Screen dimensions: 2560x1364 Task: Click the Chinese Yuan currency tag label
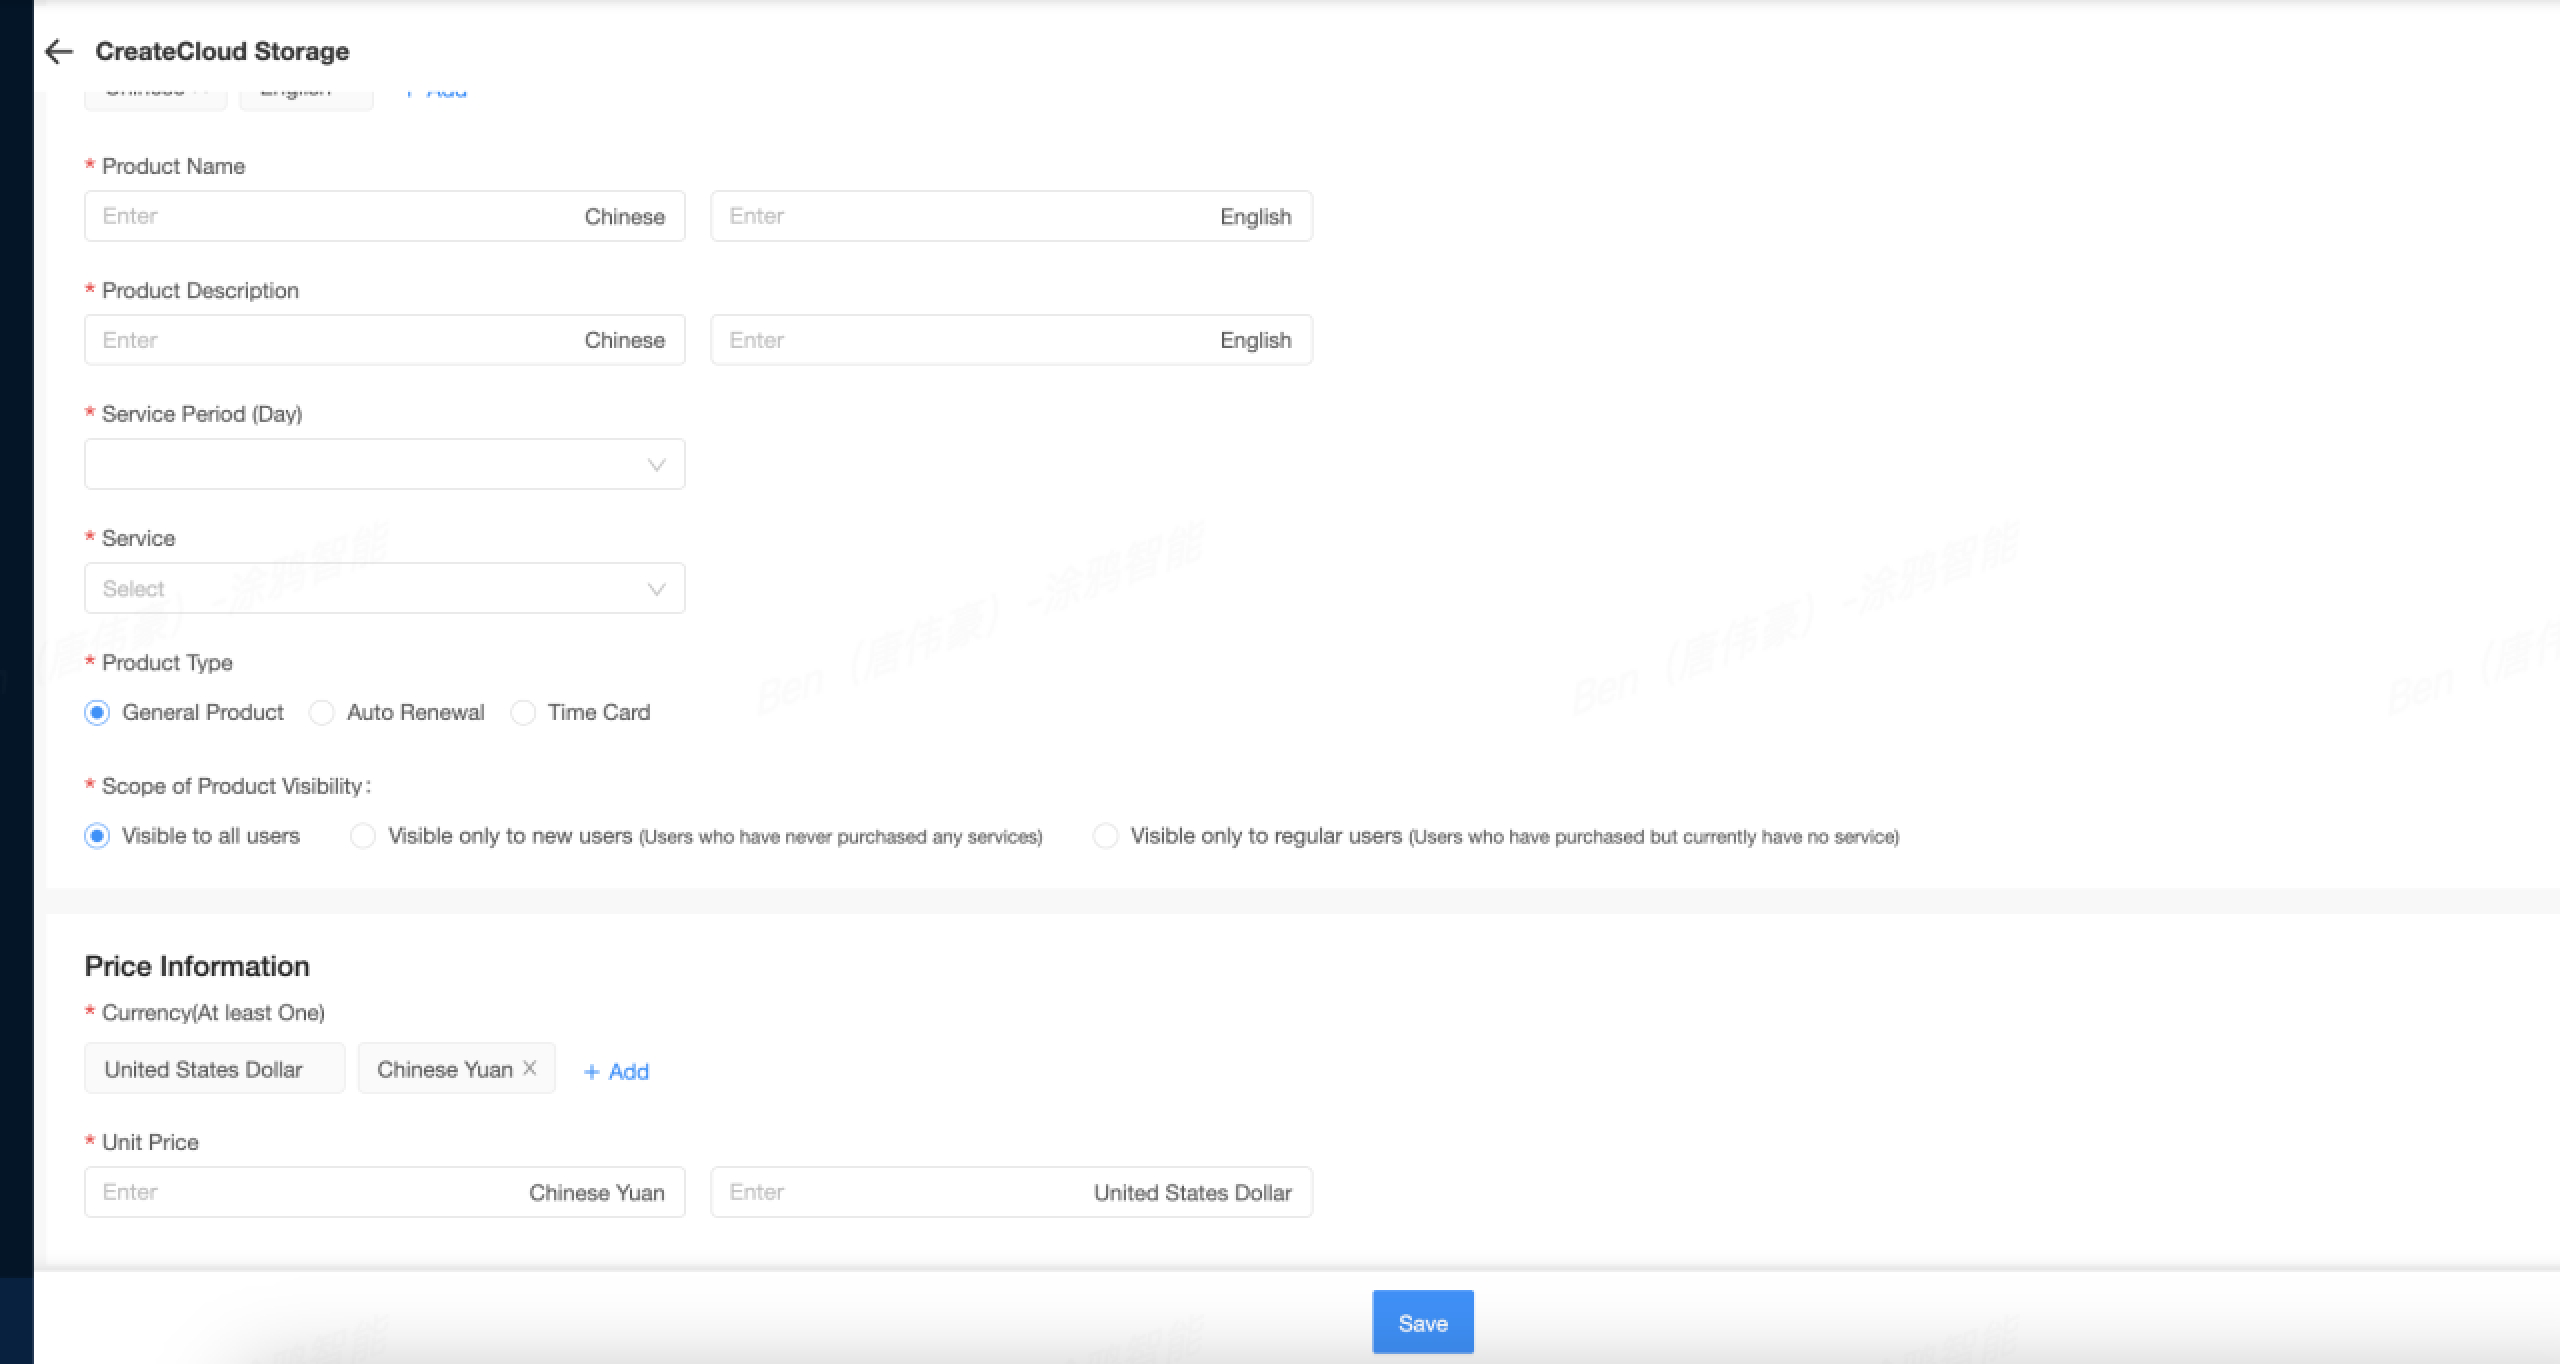pyautogui.click(x=445, y=1069)
